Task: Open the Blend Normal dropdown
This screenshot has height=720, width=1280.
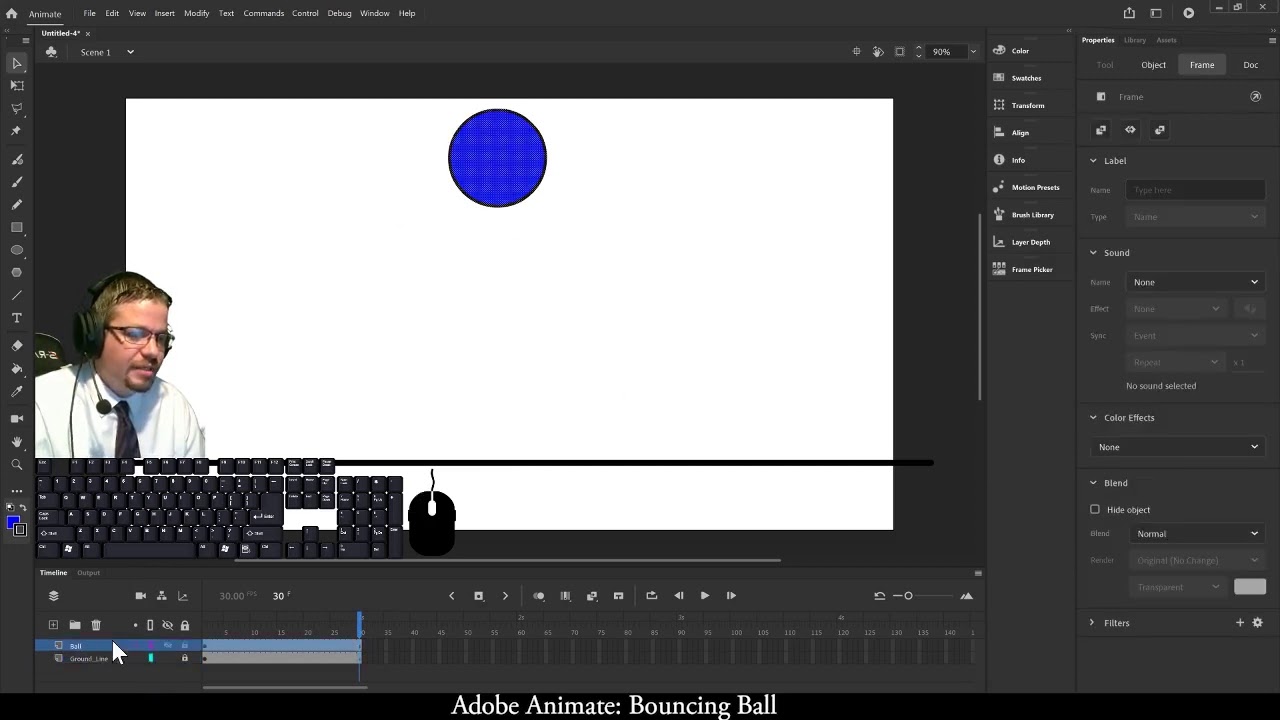Action: [1197, 534]
